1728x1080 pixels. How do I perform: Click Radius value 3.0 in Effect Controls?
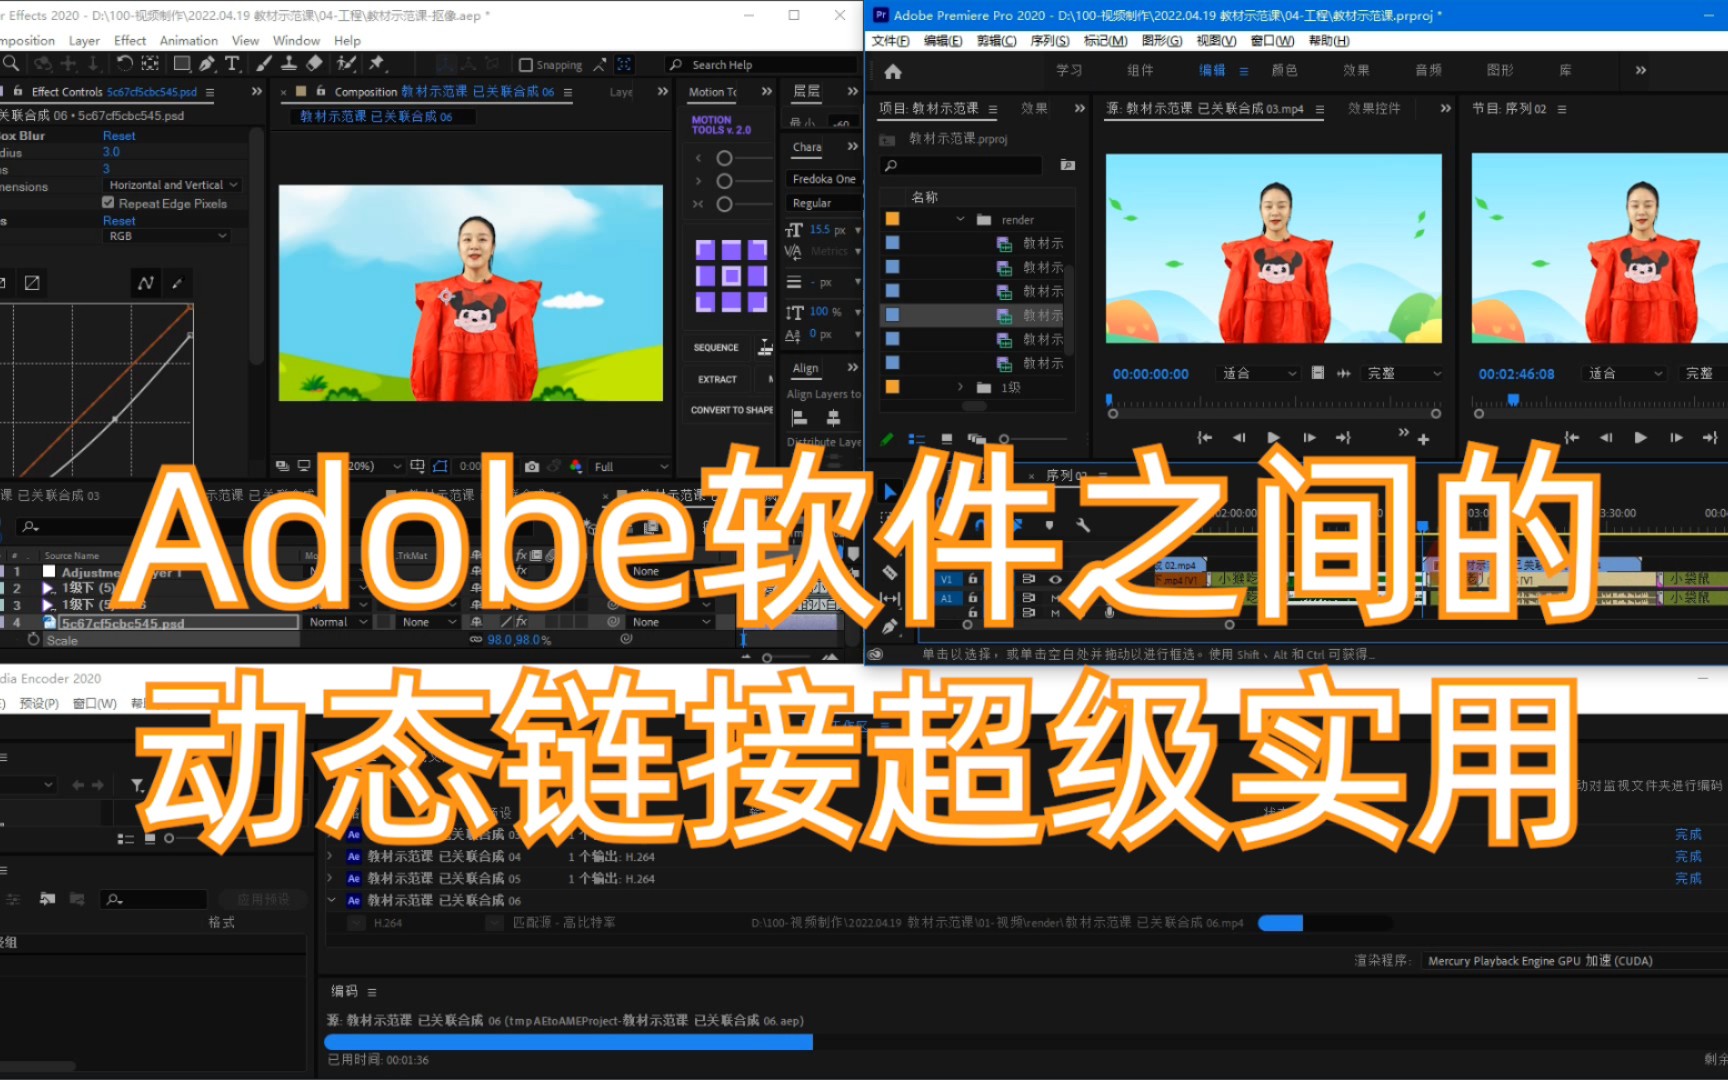click(111, 153)
